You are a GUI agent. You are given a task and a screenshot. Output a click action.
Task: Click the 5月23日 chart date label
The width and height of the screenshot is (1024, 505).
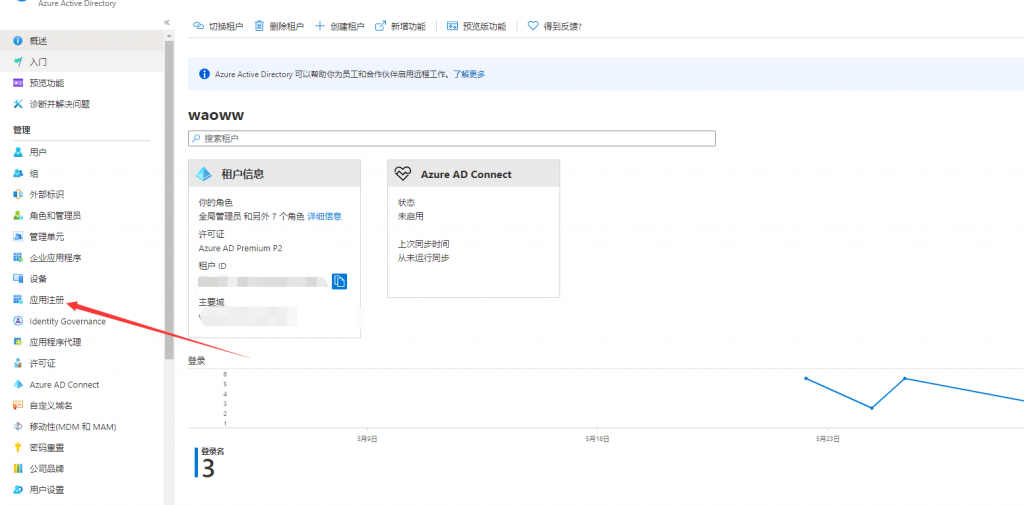(x=827, y=439)
